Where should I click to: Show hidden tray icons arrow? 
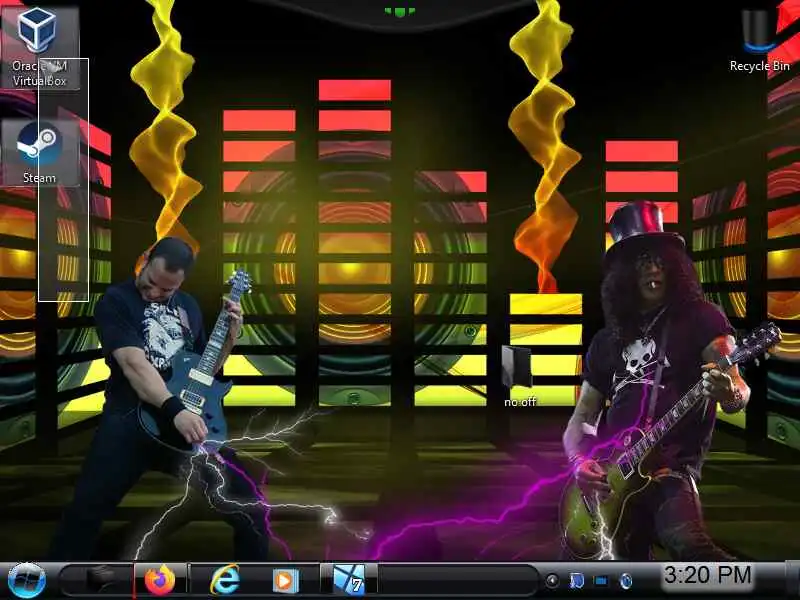pyautogui.click(x=552, y=581)
